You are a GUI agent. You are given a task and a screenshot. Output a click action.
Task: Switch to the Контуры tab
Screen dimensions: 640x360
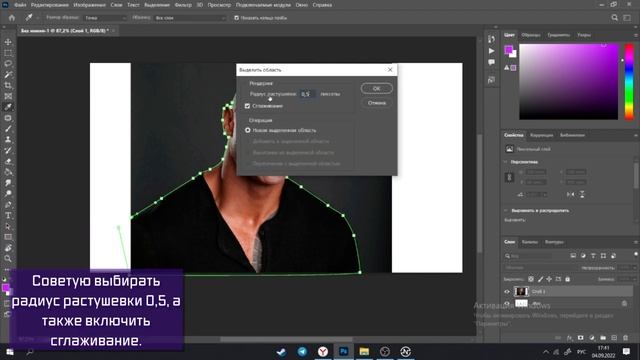pos(554,242)
